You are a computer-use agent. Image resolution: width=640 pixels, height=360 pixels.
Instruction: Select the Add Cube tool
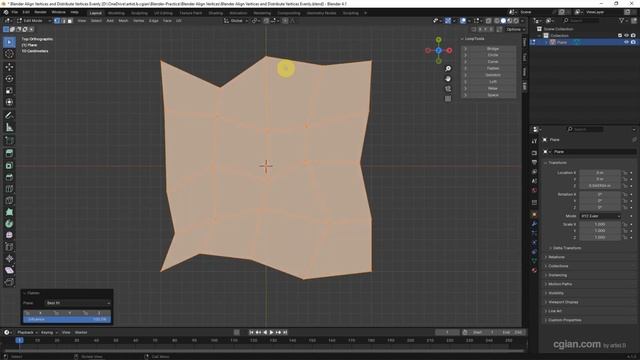9,141
